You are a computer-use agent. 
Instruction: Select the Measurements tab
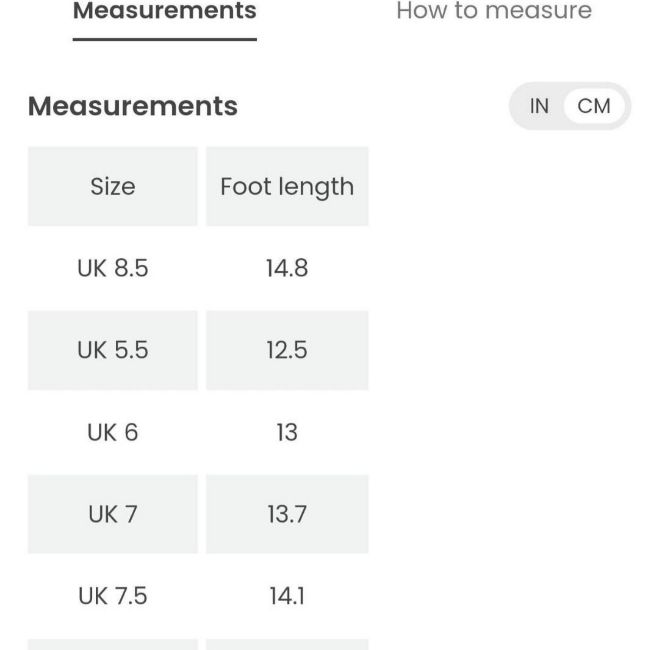[x=165, y=10]
